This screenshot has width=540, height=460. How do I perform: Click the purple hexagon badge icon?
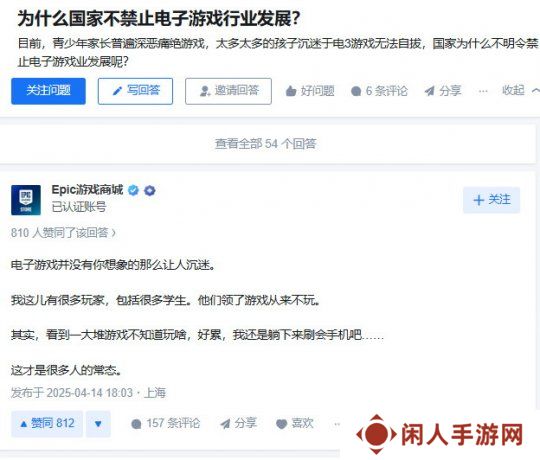149,190
